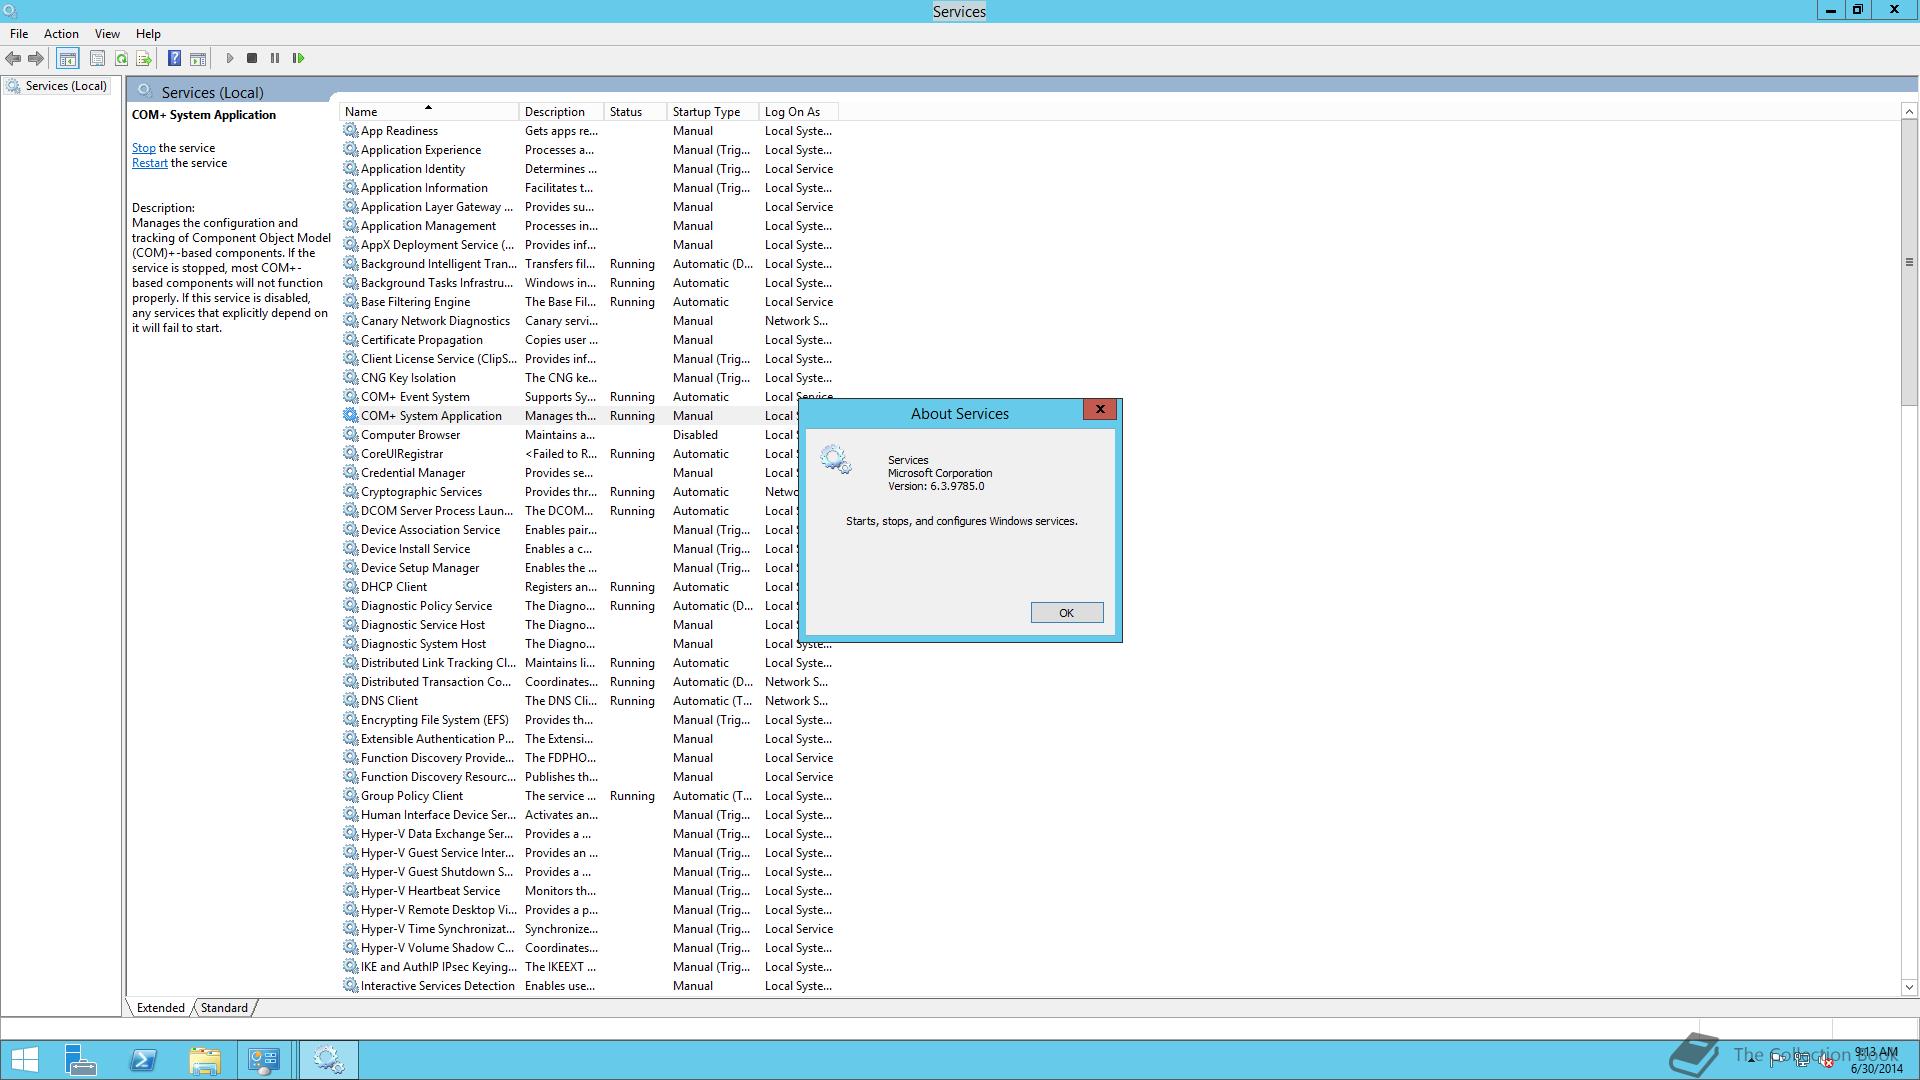The image size is (1920, 1080).
Task: Select the Canary Network Diagnostics service
Action: pyautogui.click(x=588, y=320)
